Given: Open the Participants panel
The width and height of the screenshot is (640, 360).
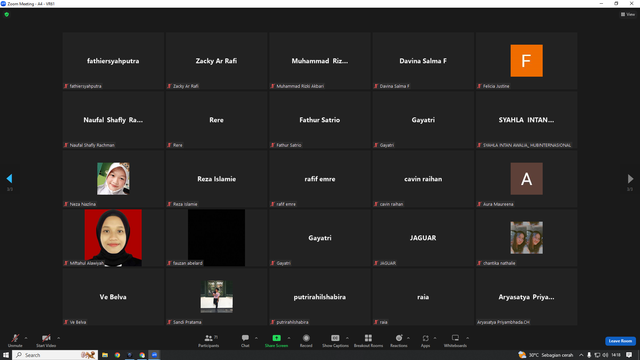Looking at the screenshot, I should [x=209, y=340].
